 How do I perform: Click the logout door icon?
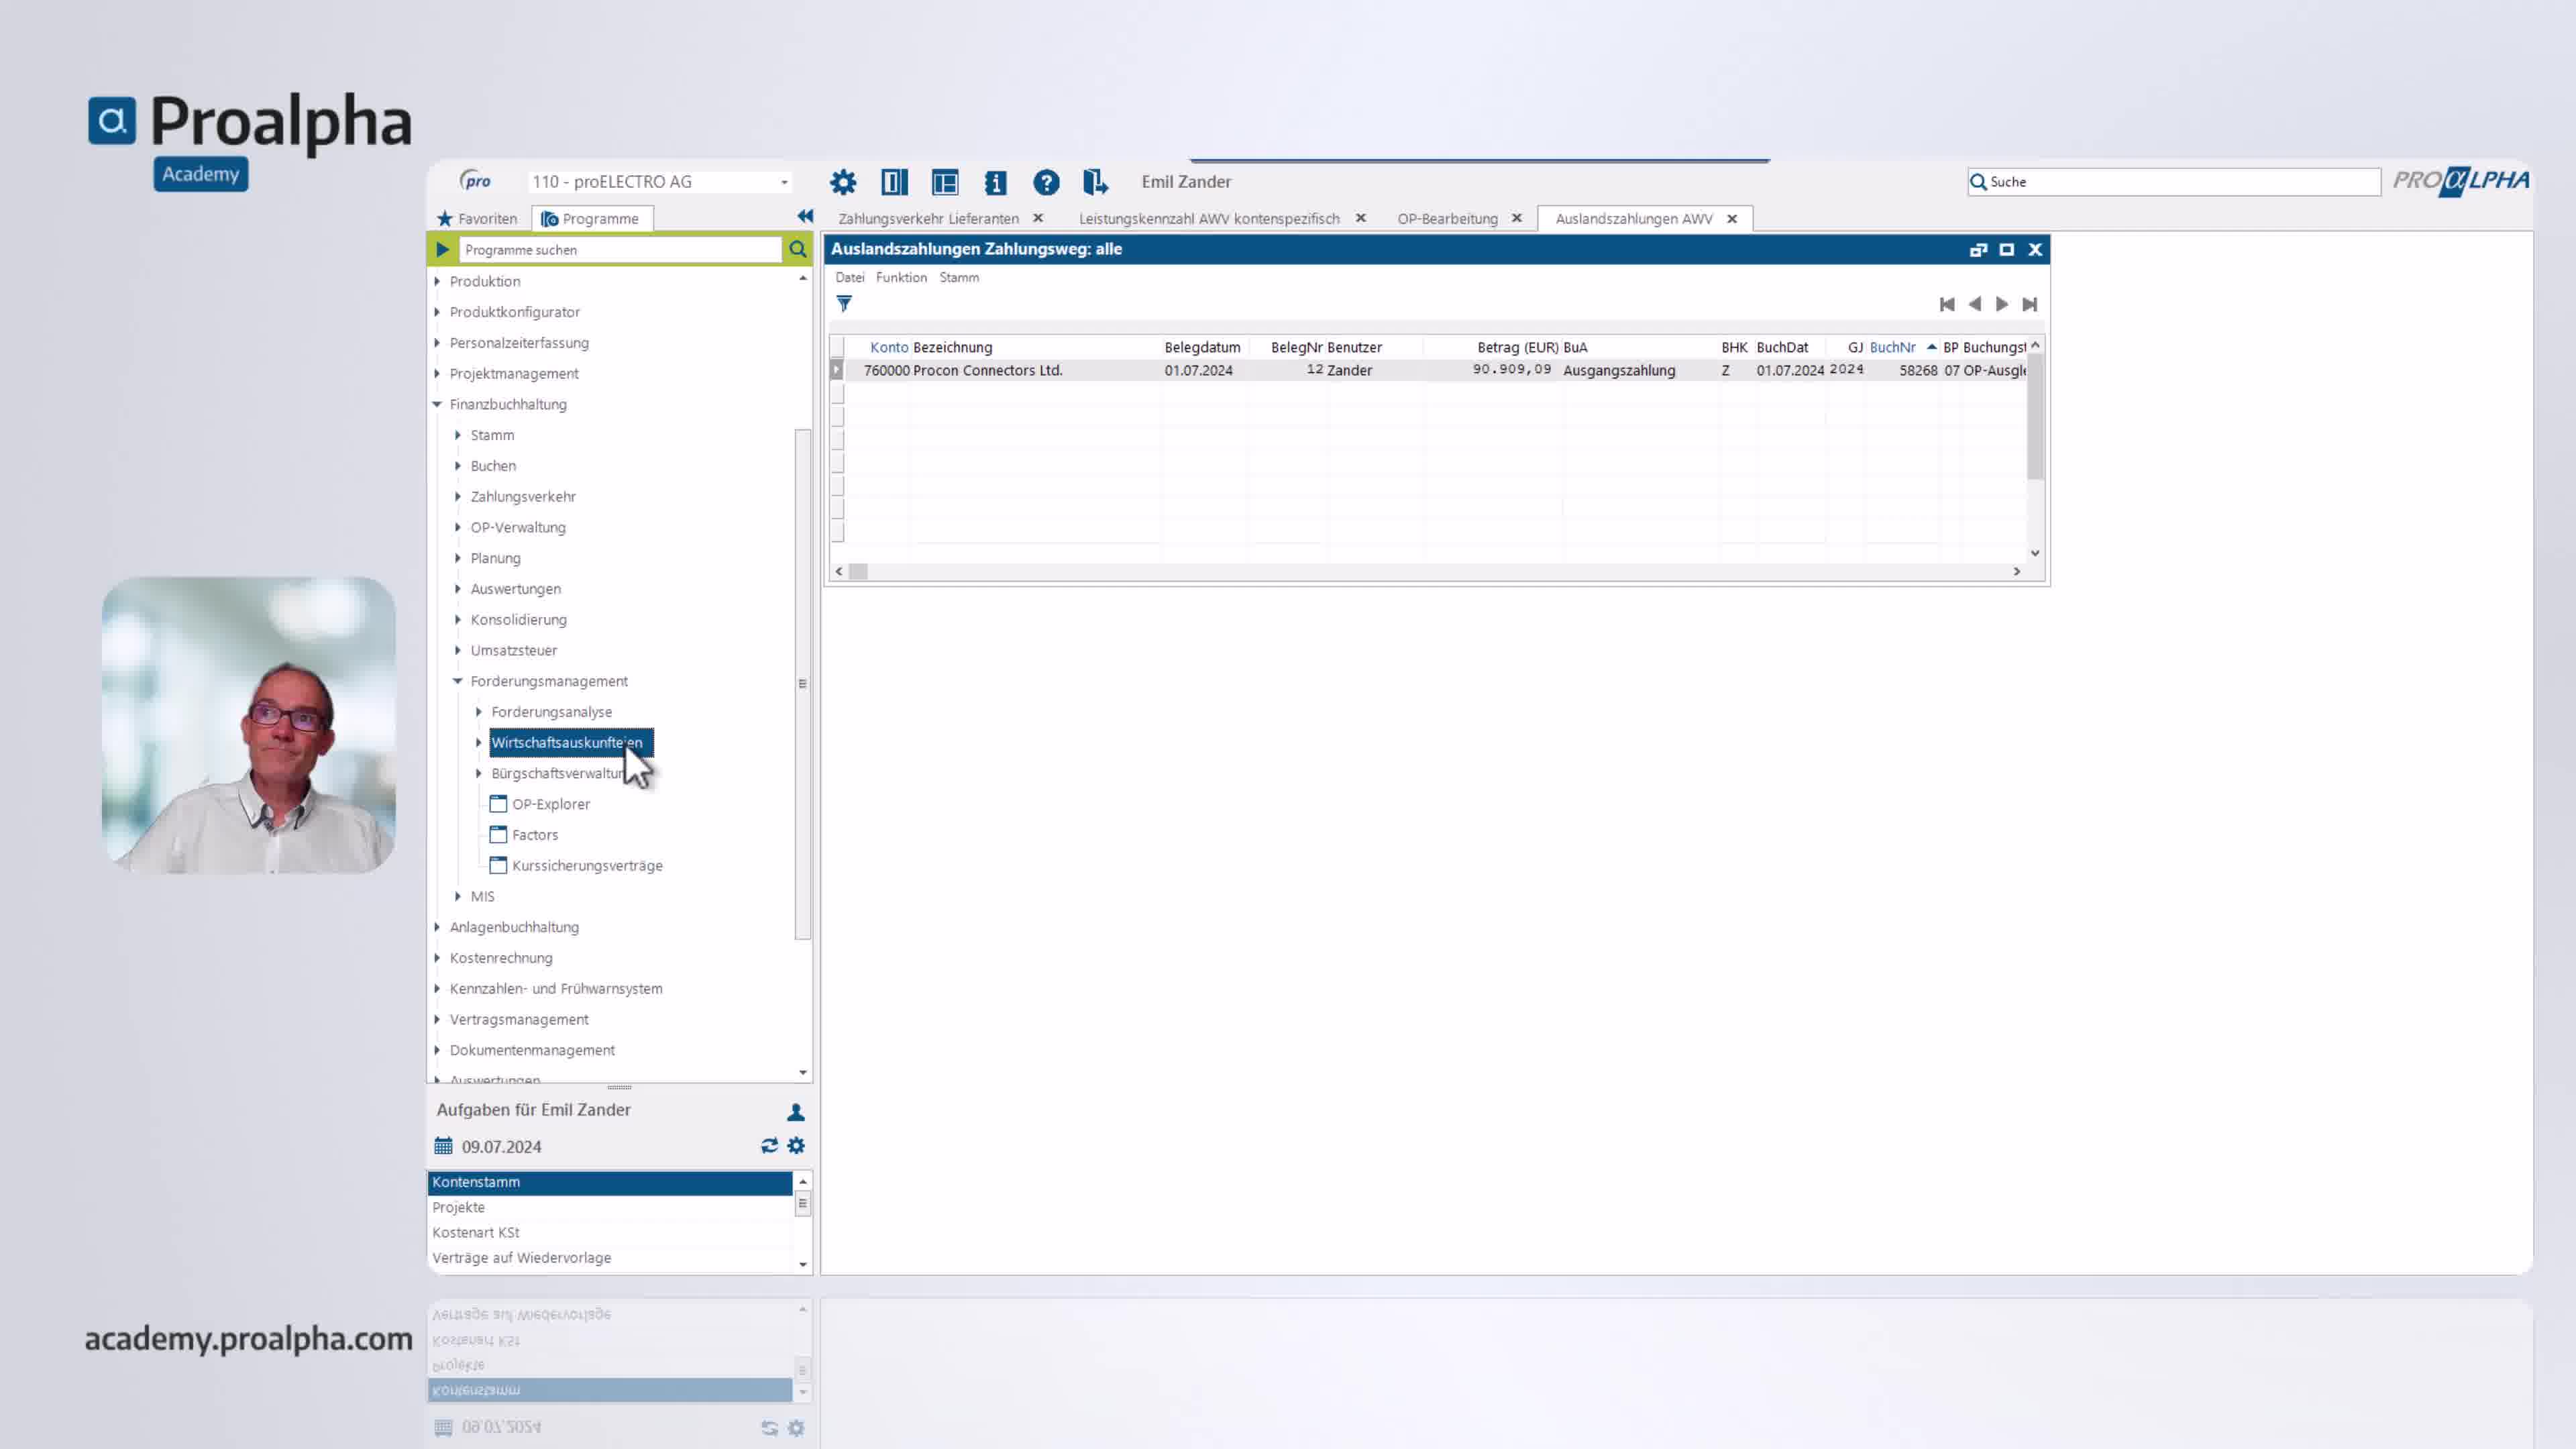point(1095,182)
